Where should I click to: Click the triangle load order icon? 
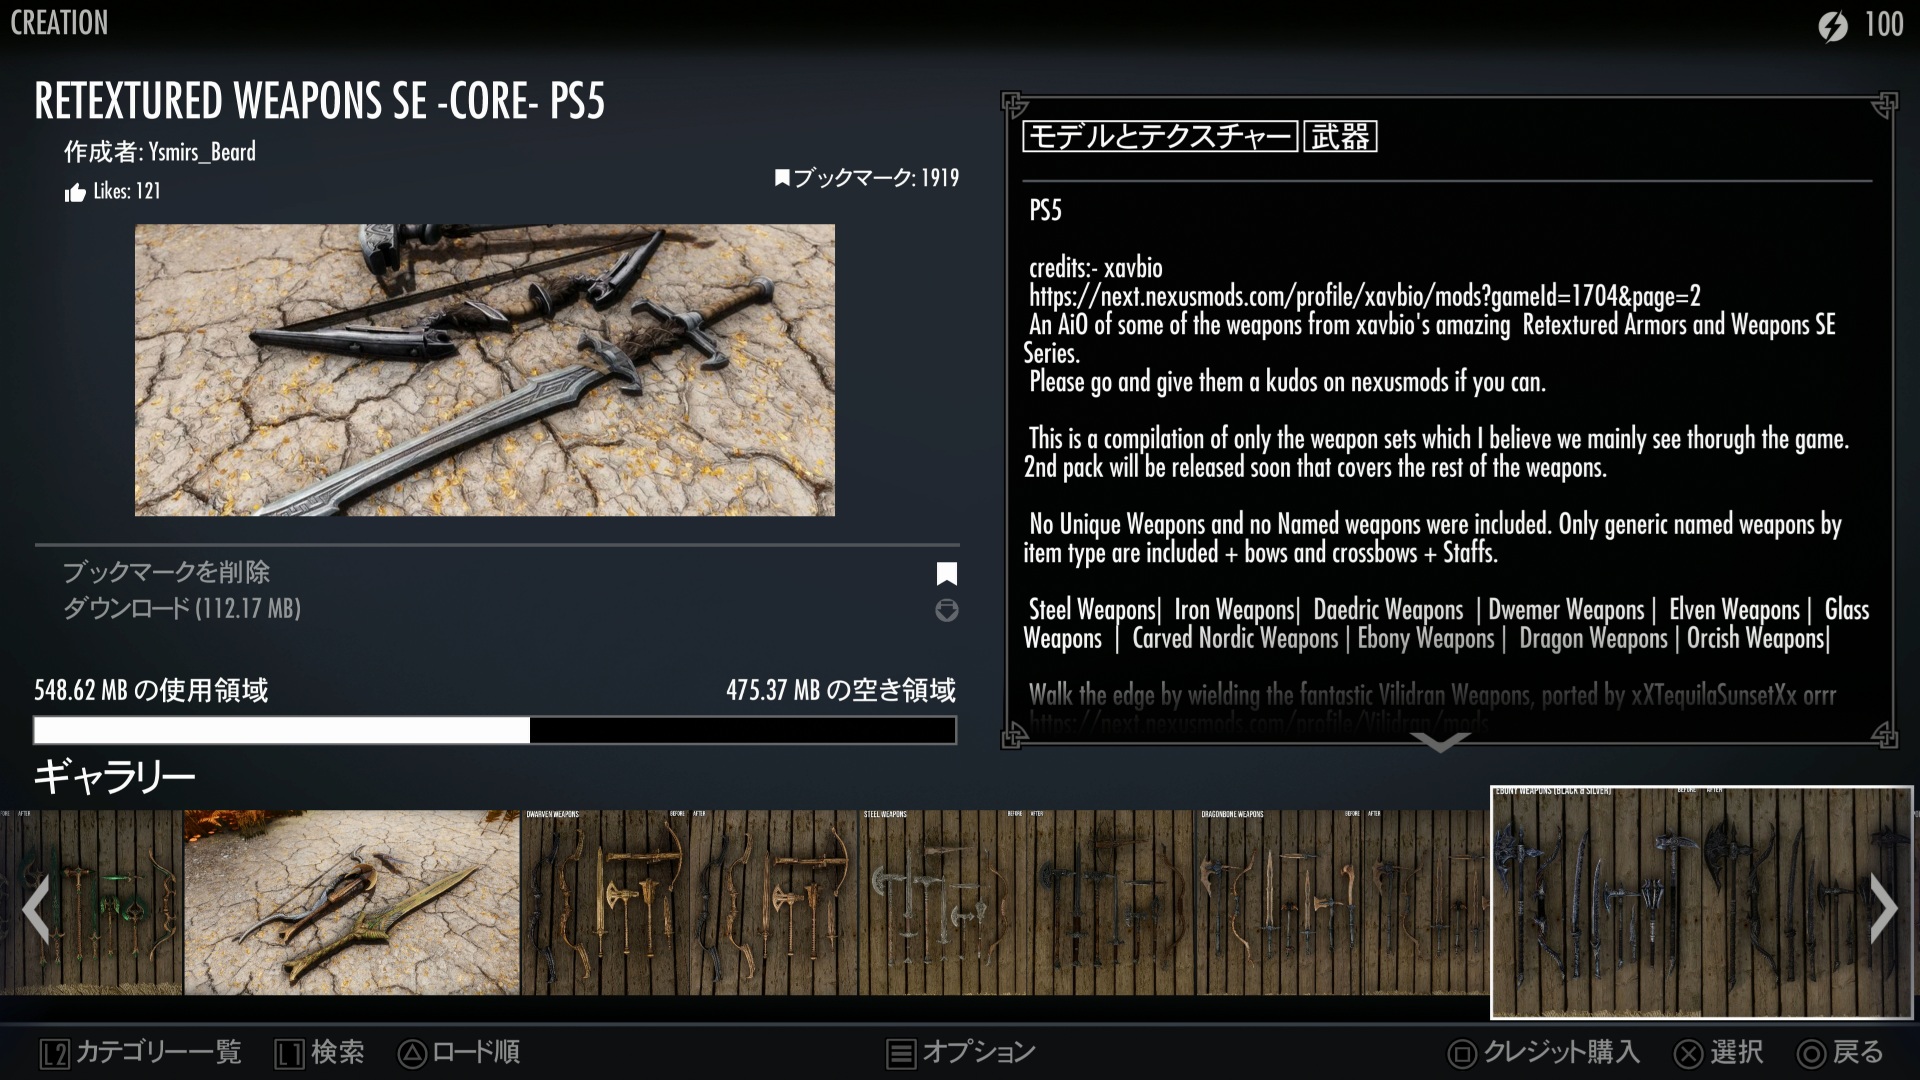[x=411, y=1053]
